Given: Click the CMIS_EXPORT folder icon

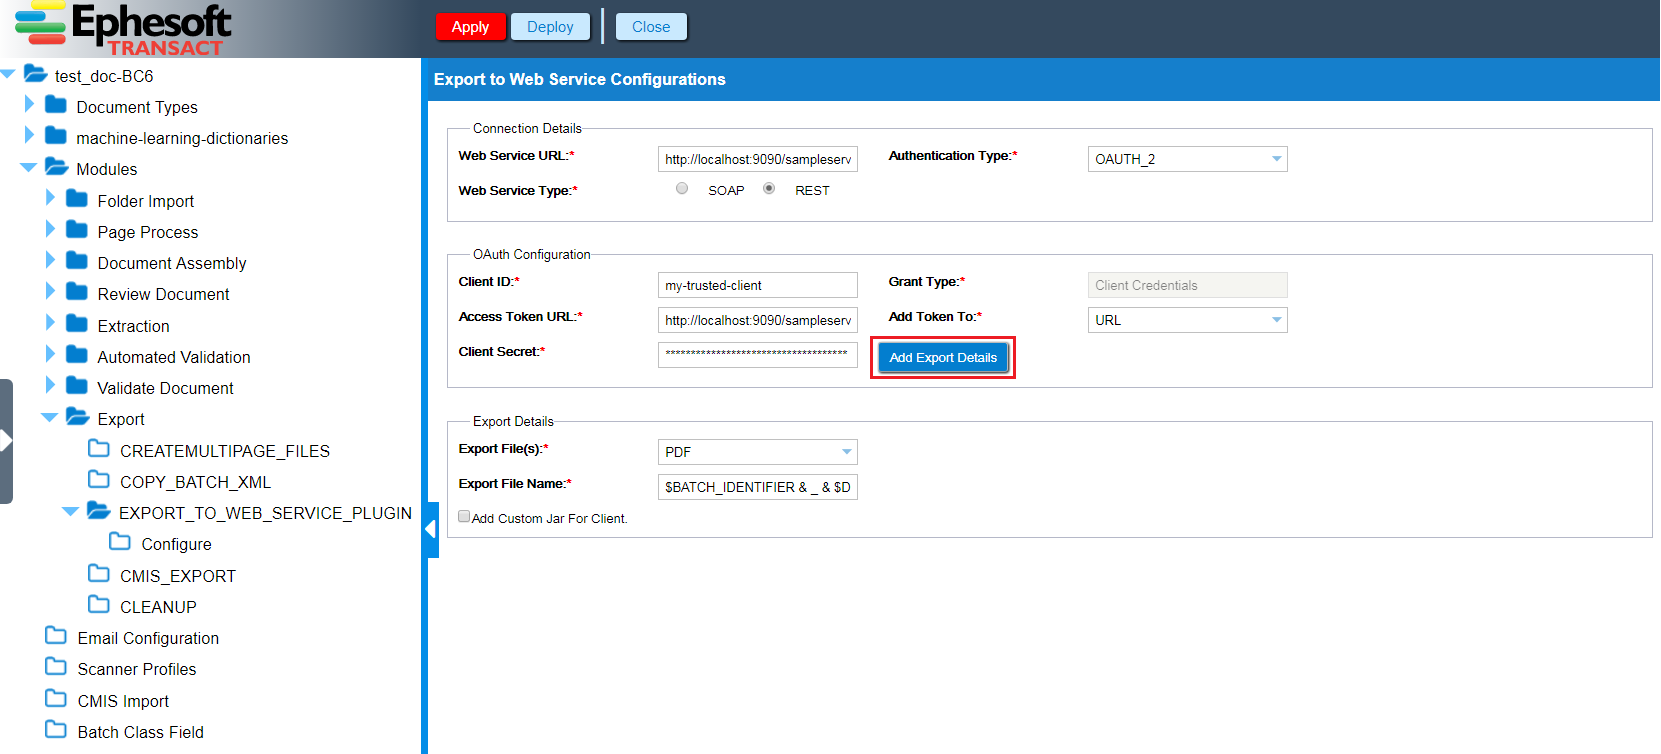Looking at the screenshot, I should pos(99,574).
